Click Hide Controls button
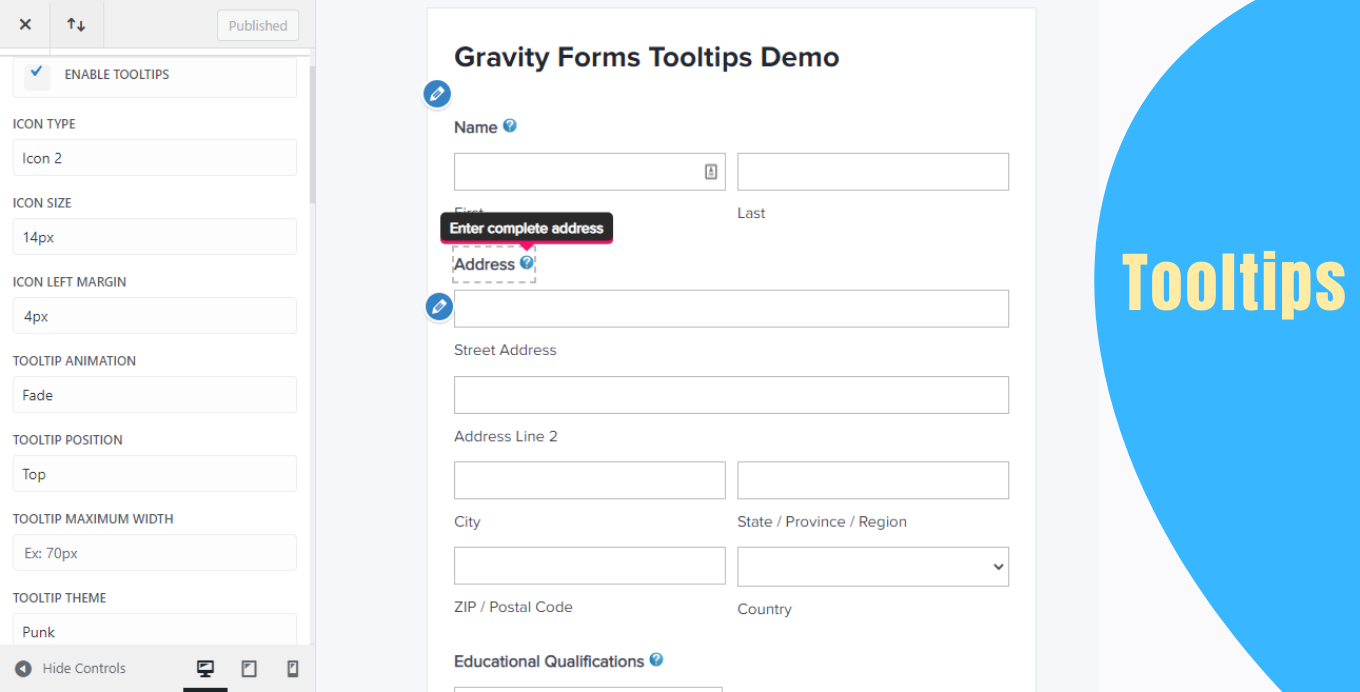1360x692 pixels. point(71,669)
